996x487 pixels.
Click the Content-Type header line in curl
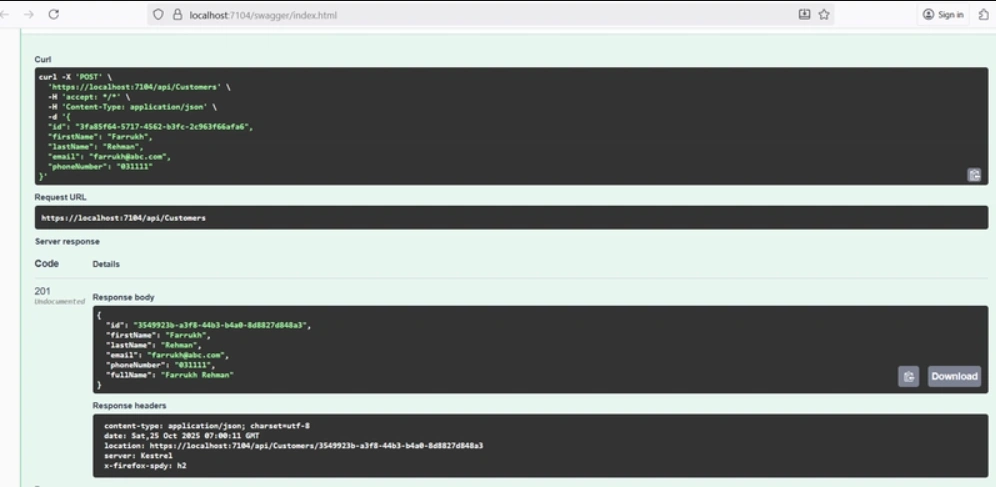[132, 107]
